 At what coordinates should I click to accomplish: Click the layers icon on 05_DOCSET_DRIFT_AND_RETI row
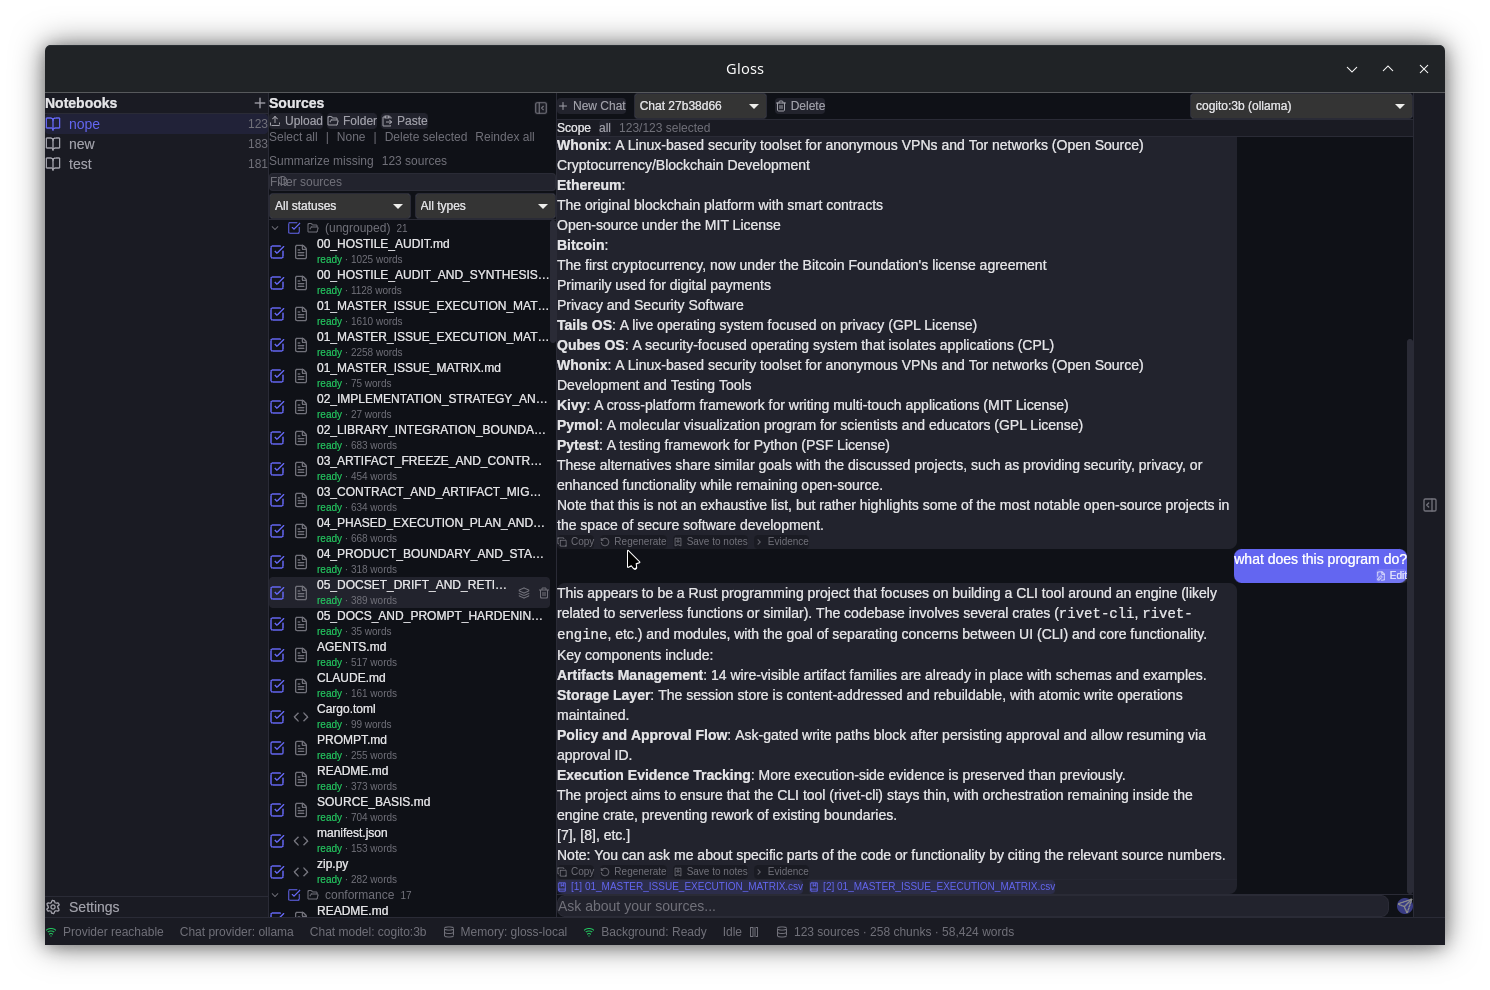click(524, 593)
